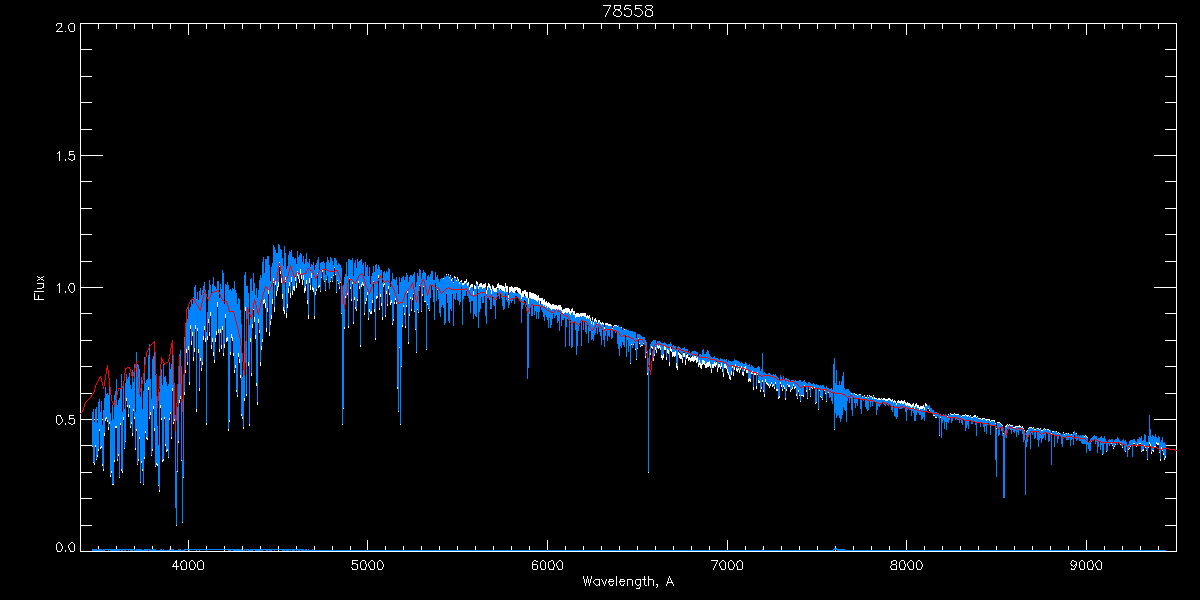Viewport: 1200px width, 600px height.
Task: Click the Flux y-axis label
Action: pos(40,288)
